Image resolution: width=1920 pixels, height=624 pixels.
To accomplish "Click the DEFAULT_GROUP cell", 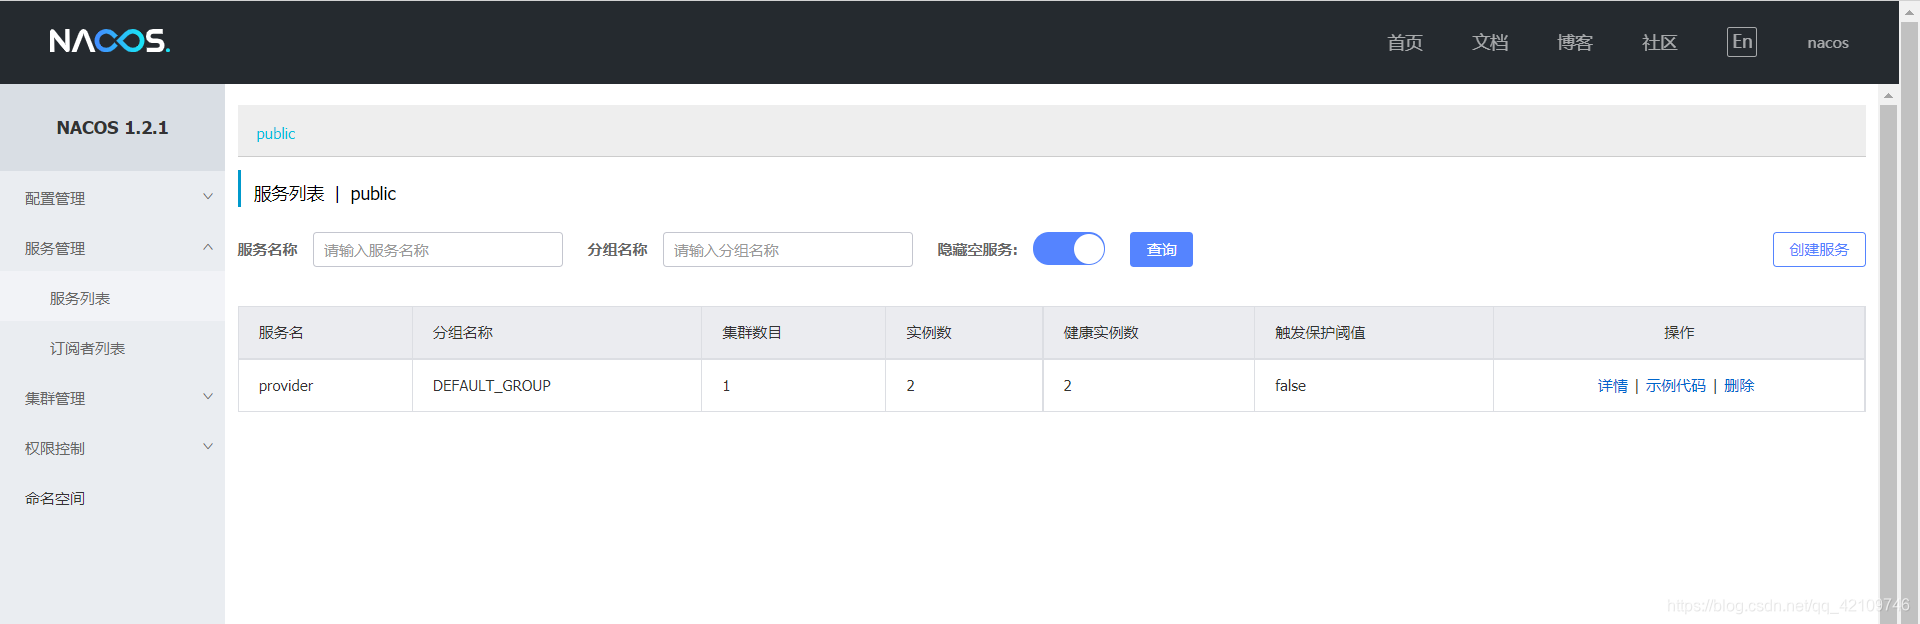I will coord(557,385).
